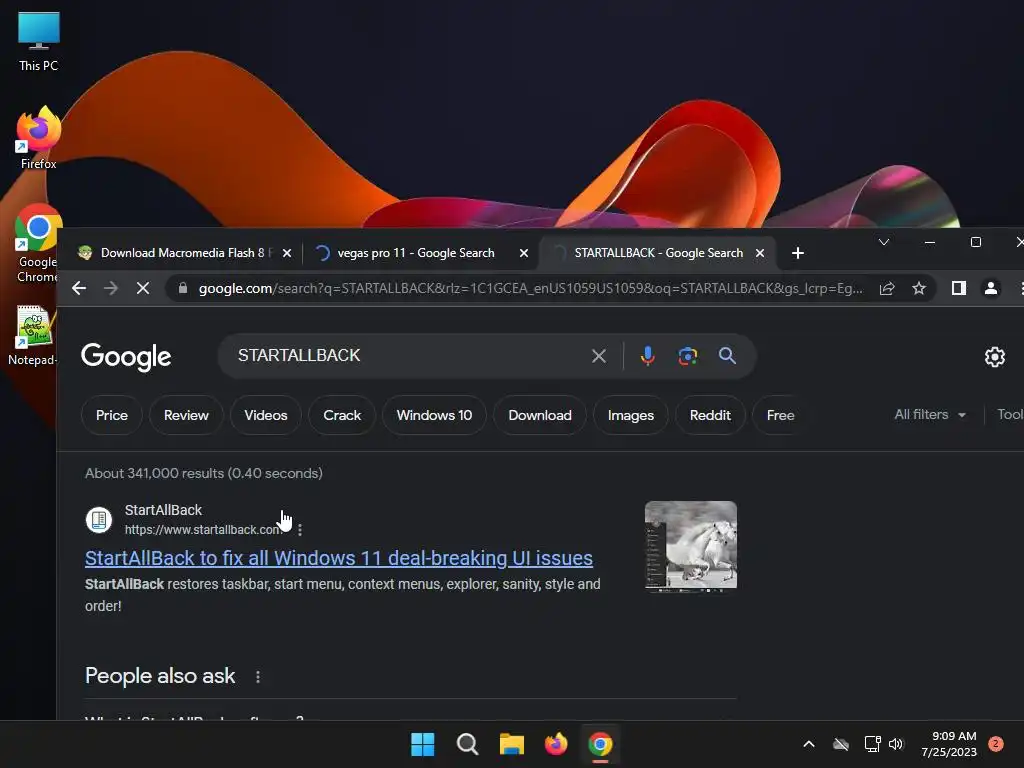Image resolution: width=1024 pixels, height=768 pixels.
Task: Click the address bar URL
Action: click(x=530, y=288)
